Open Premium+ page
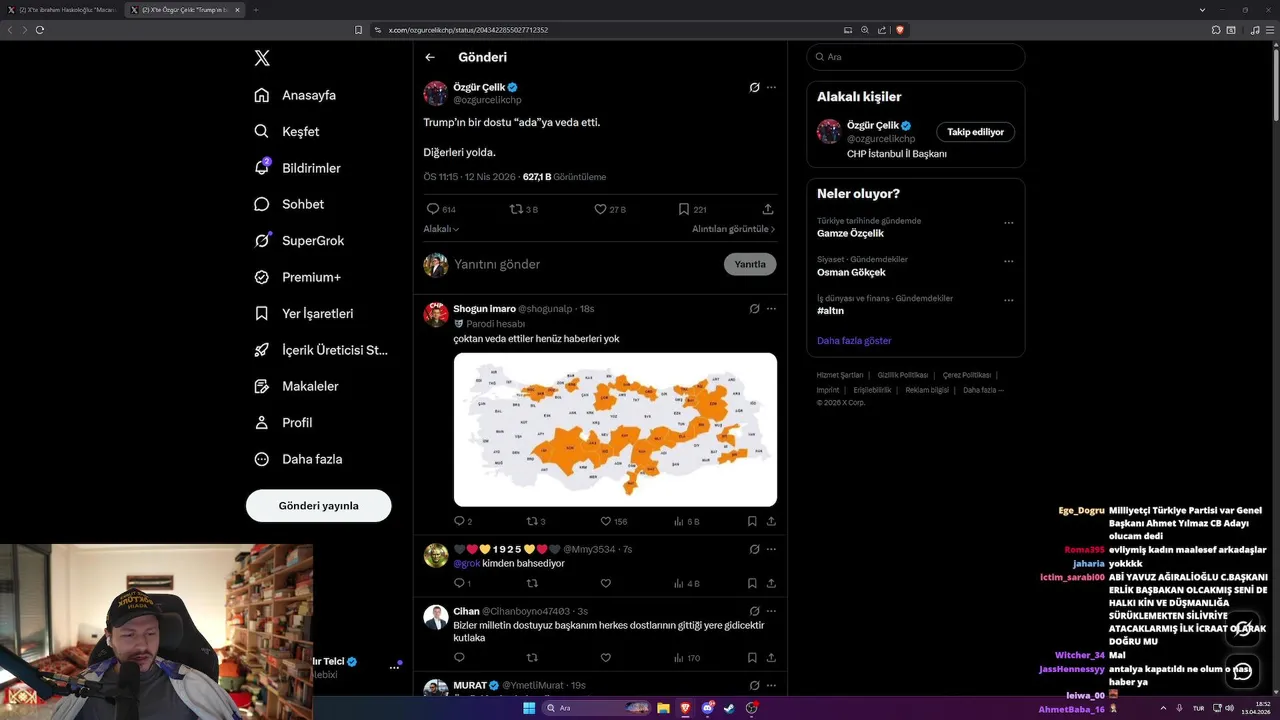This screenshot has width=1280, height=720. pyautogui.click(x=297, y=277)
